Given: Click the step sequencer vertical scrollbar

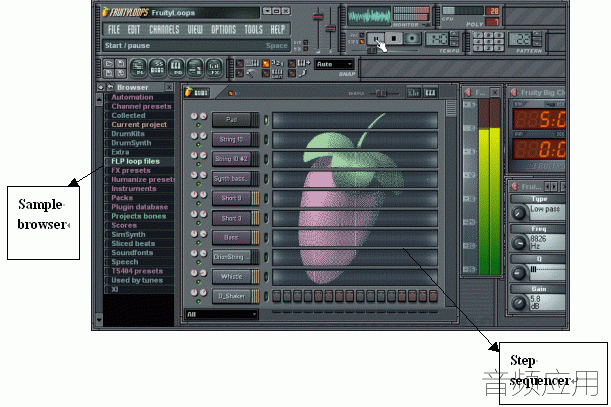Looking at the screenshot, I should click(x=451, y=108).
